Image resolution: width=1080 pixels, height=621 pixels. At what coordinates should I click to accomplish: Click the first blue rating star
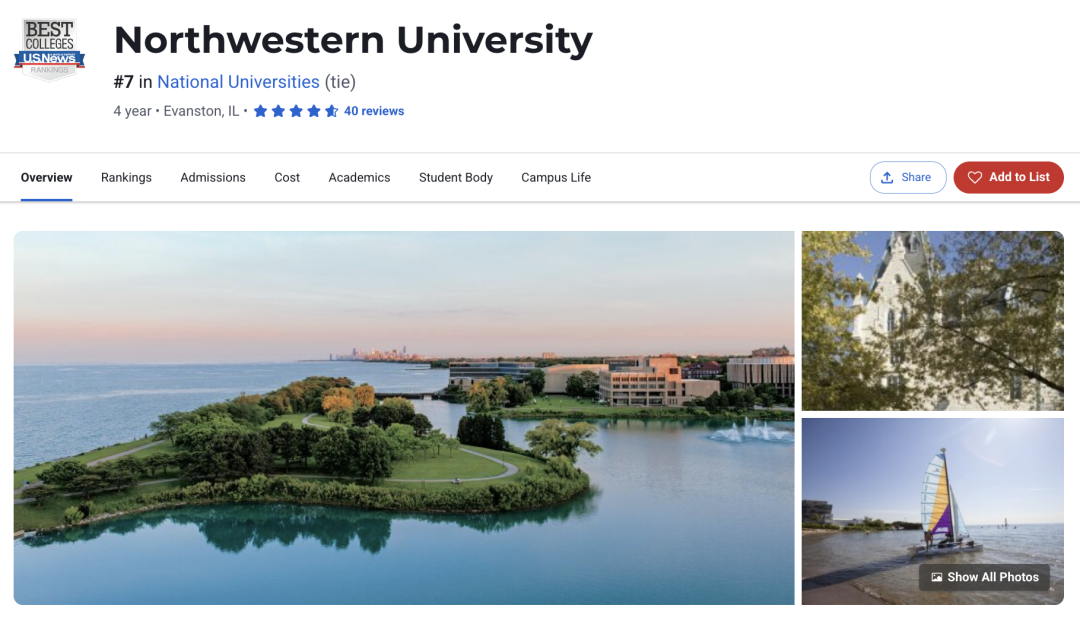pos(260,111)
